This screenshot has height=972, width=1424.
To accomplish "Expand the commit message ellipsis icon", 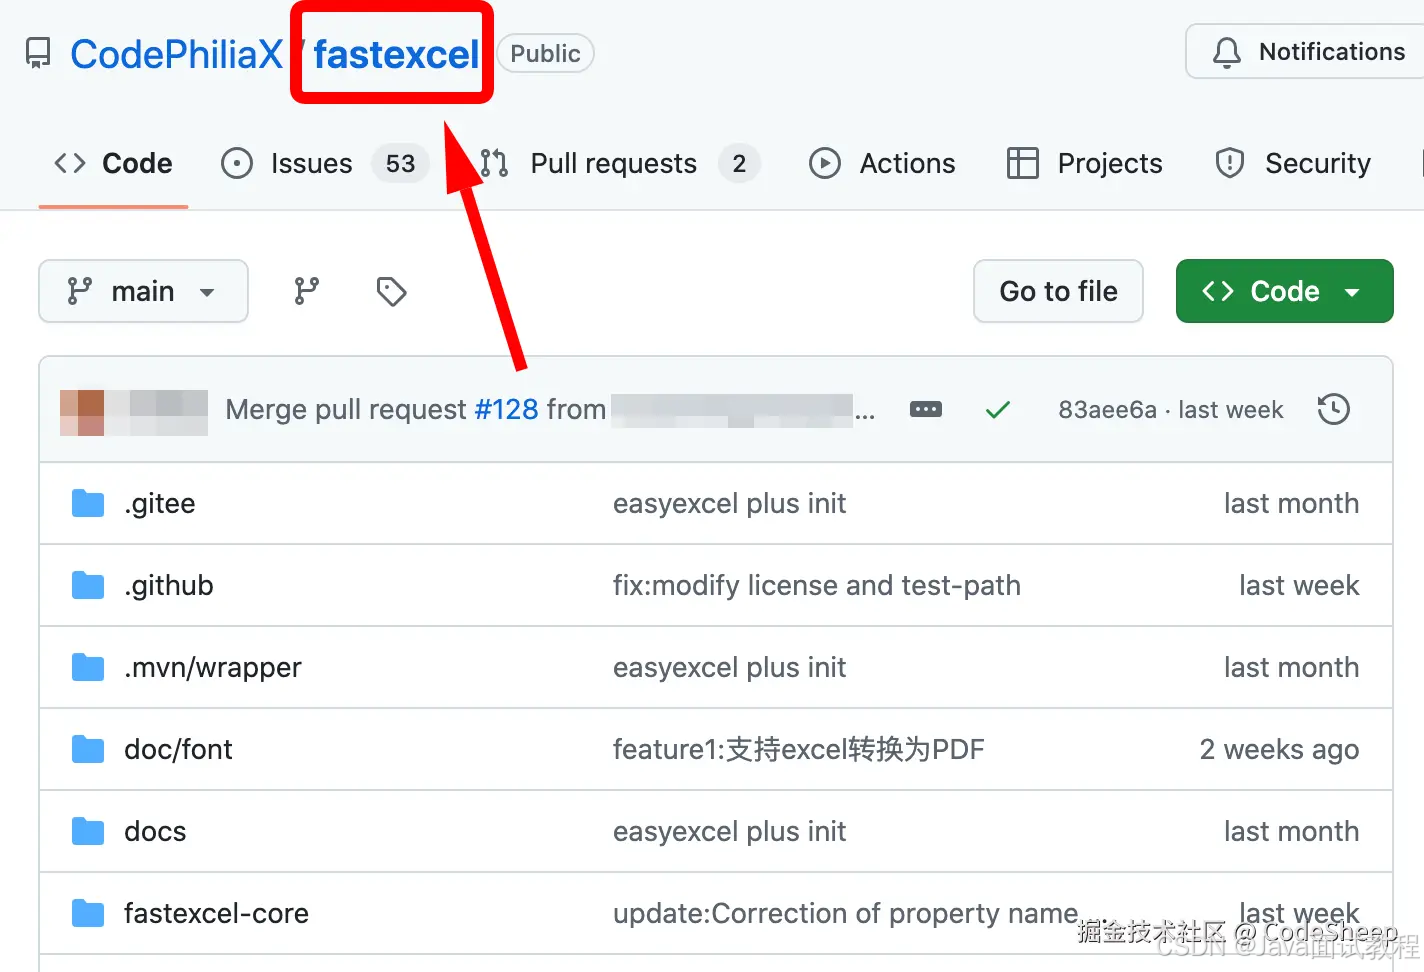I will [925, 409].
